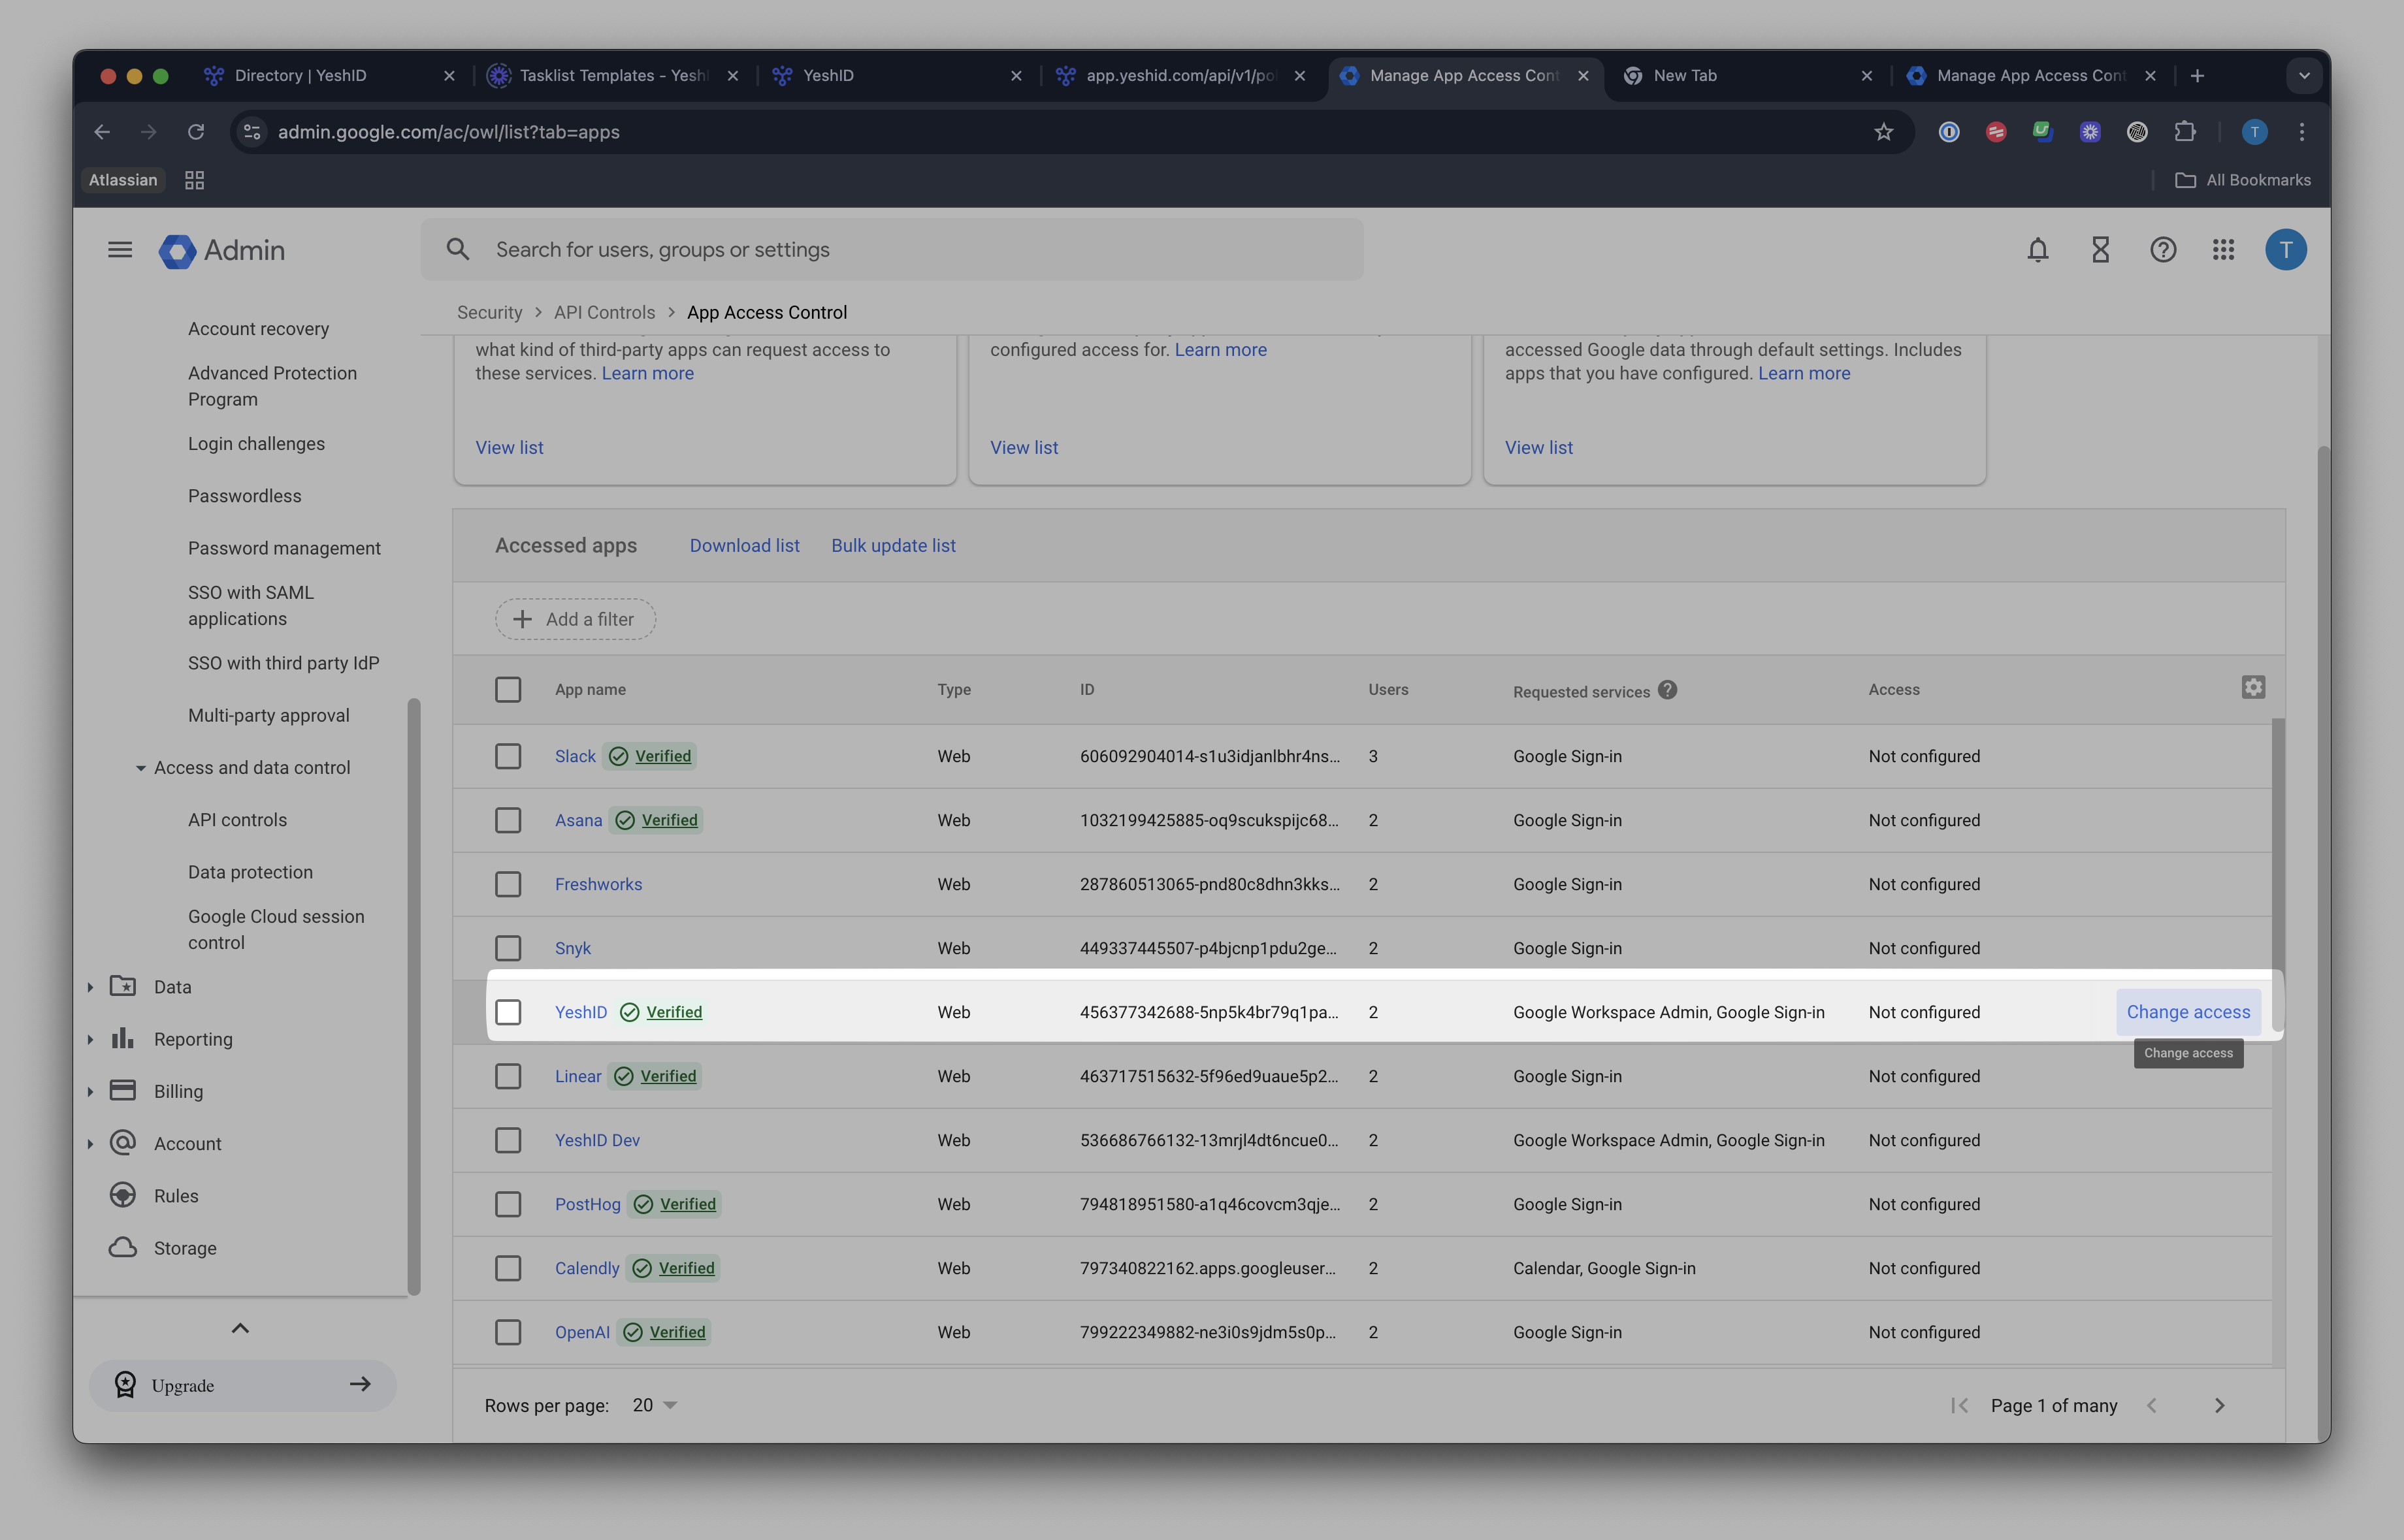The height and width of the screenshot is (1540, 2404).
Task: Bookmark this page with the star icon
Action: click(1884, 132)
